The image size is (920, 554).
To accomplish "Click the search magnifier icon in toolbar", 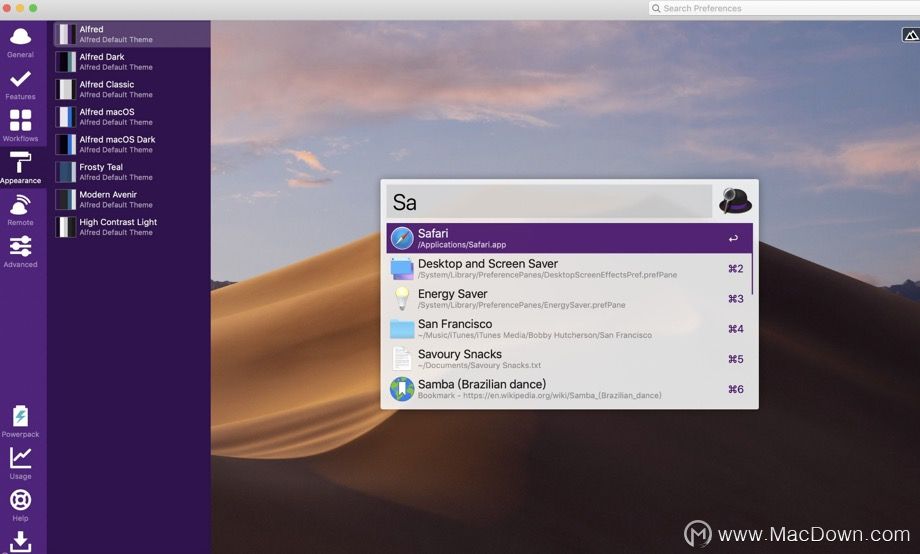I will (x=656, y=8).
